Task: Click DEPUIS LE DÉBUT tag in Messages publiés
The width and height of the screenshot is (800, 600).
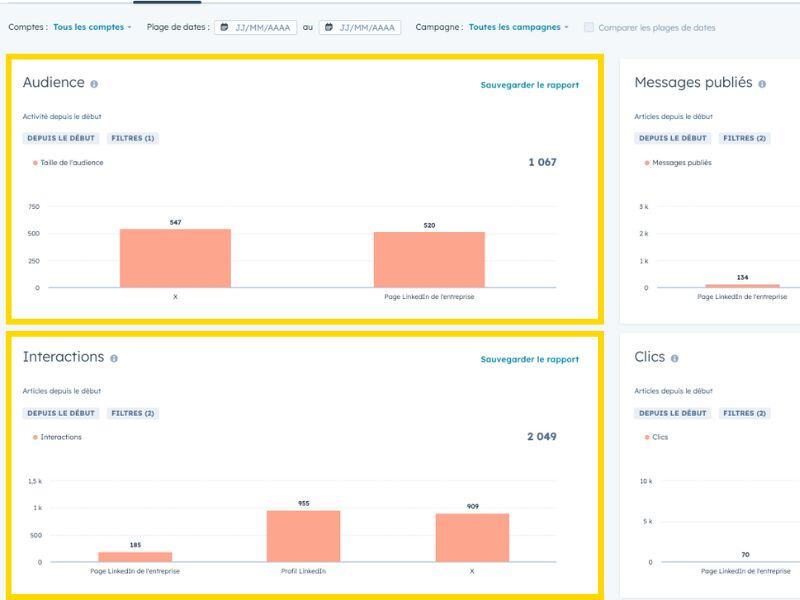Action: pos(673,138)
